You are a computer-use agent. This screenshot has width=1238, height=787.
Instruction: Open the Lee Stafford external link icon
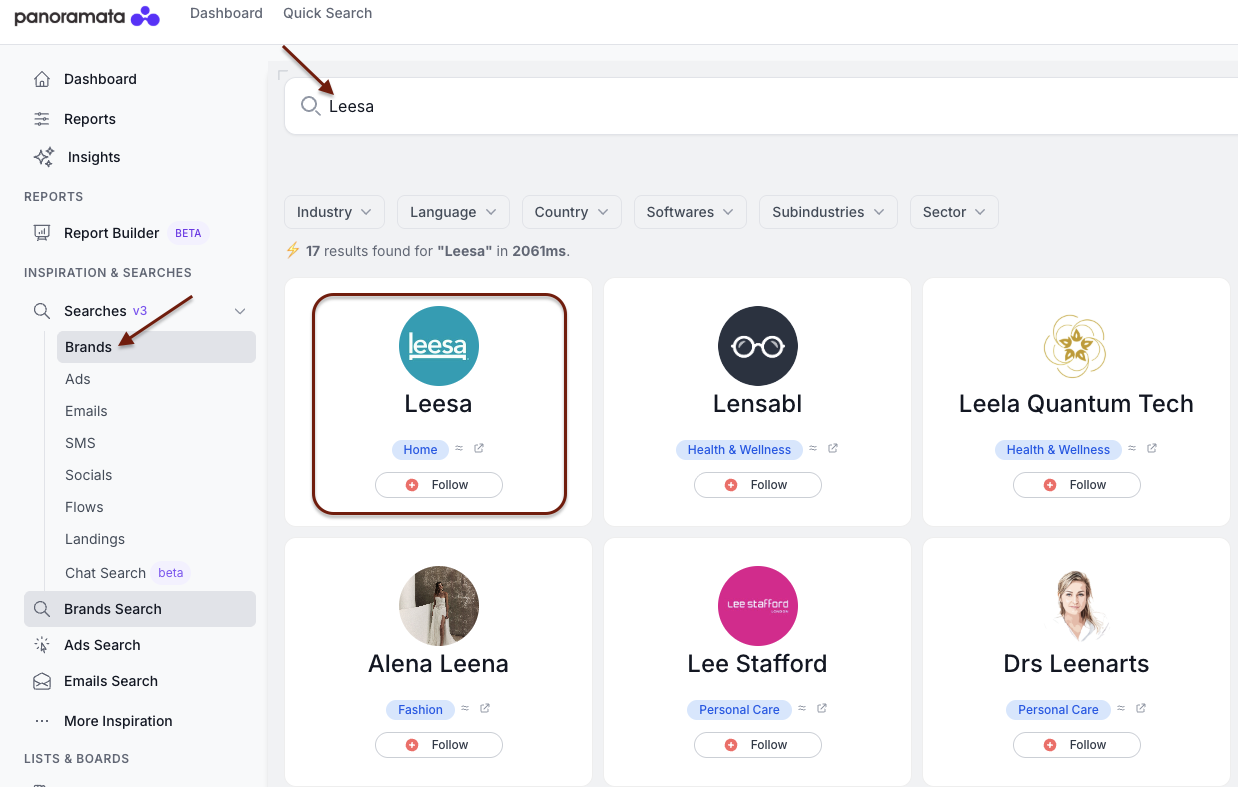pos(822,708)
